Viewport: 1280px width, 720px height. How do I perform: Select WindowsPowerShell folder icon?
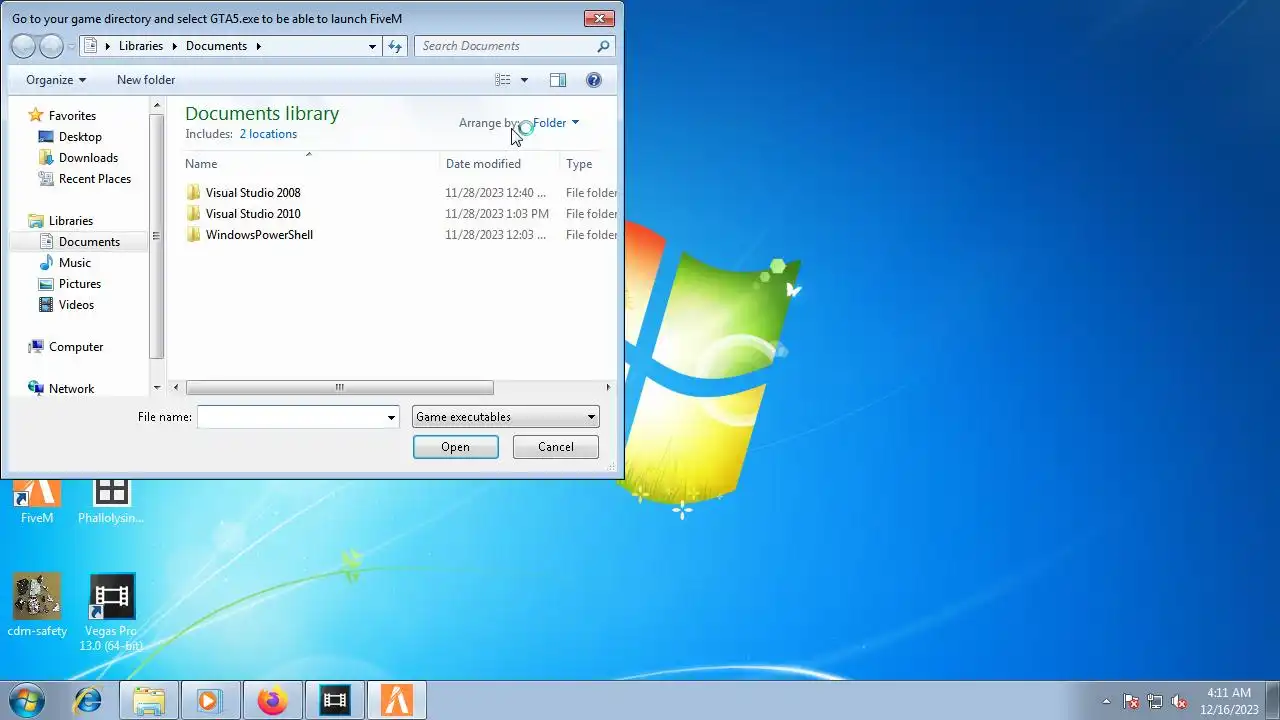click(x=194, y=234)
